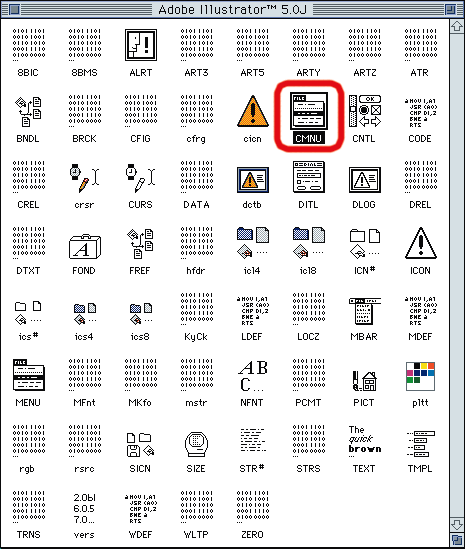Select the icl4 icon resource
The height and width of the screenshot is (549, 465).
tap(253, 243)
